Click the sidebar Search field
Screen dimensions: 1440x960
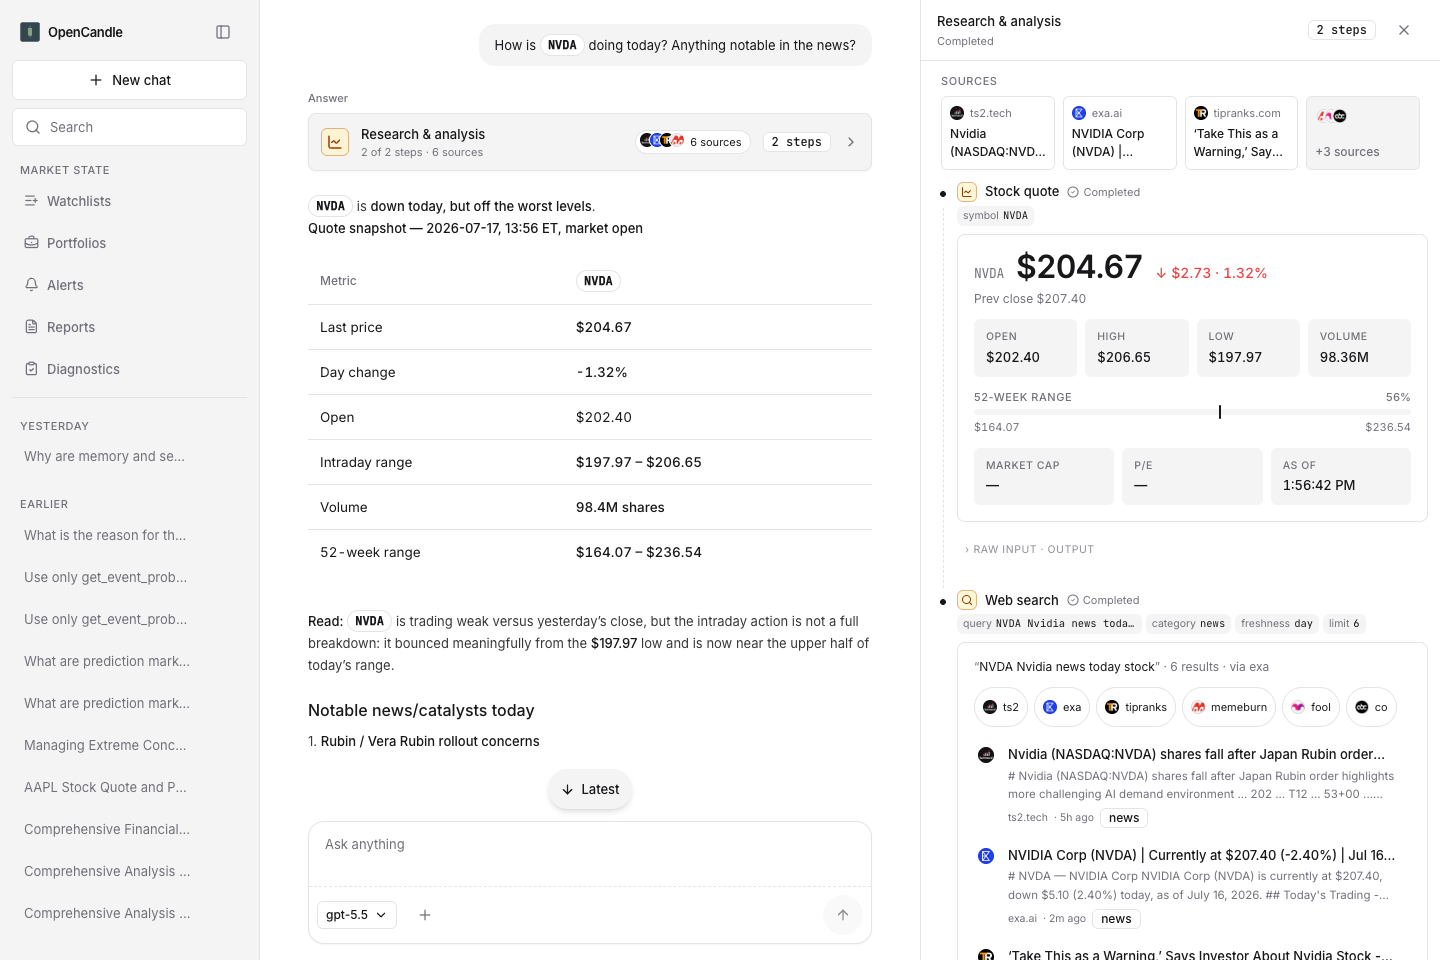point(130,127)
